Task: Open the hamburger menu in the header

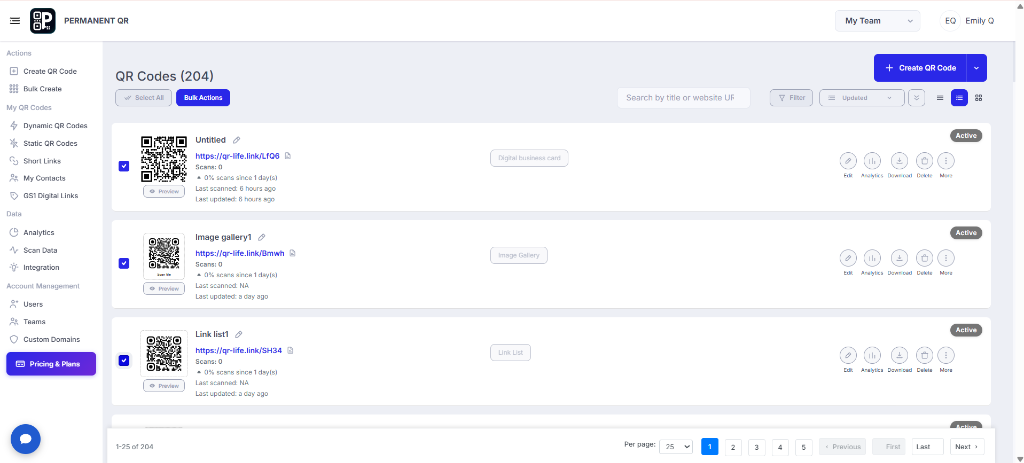Action: 15,21
